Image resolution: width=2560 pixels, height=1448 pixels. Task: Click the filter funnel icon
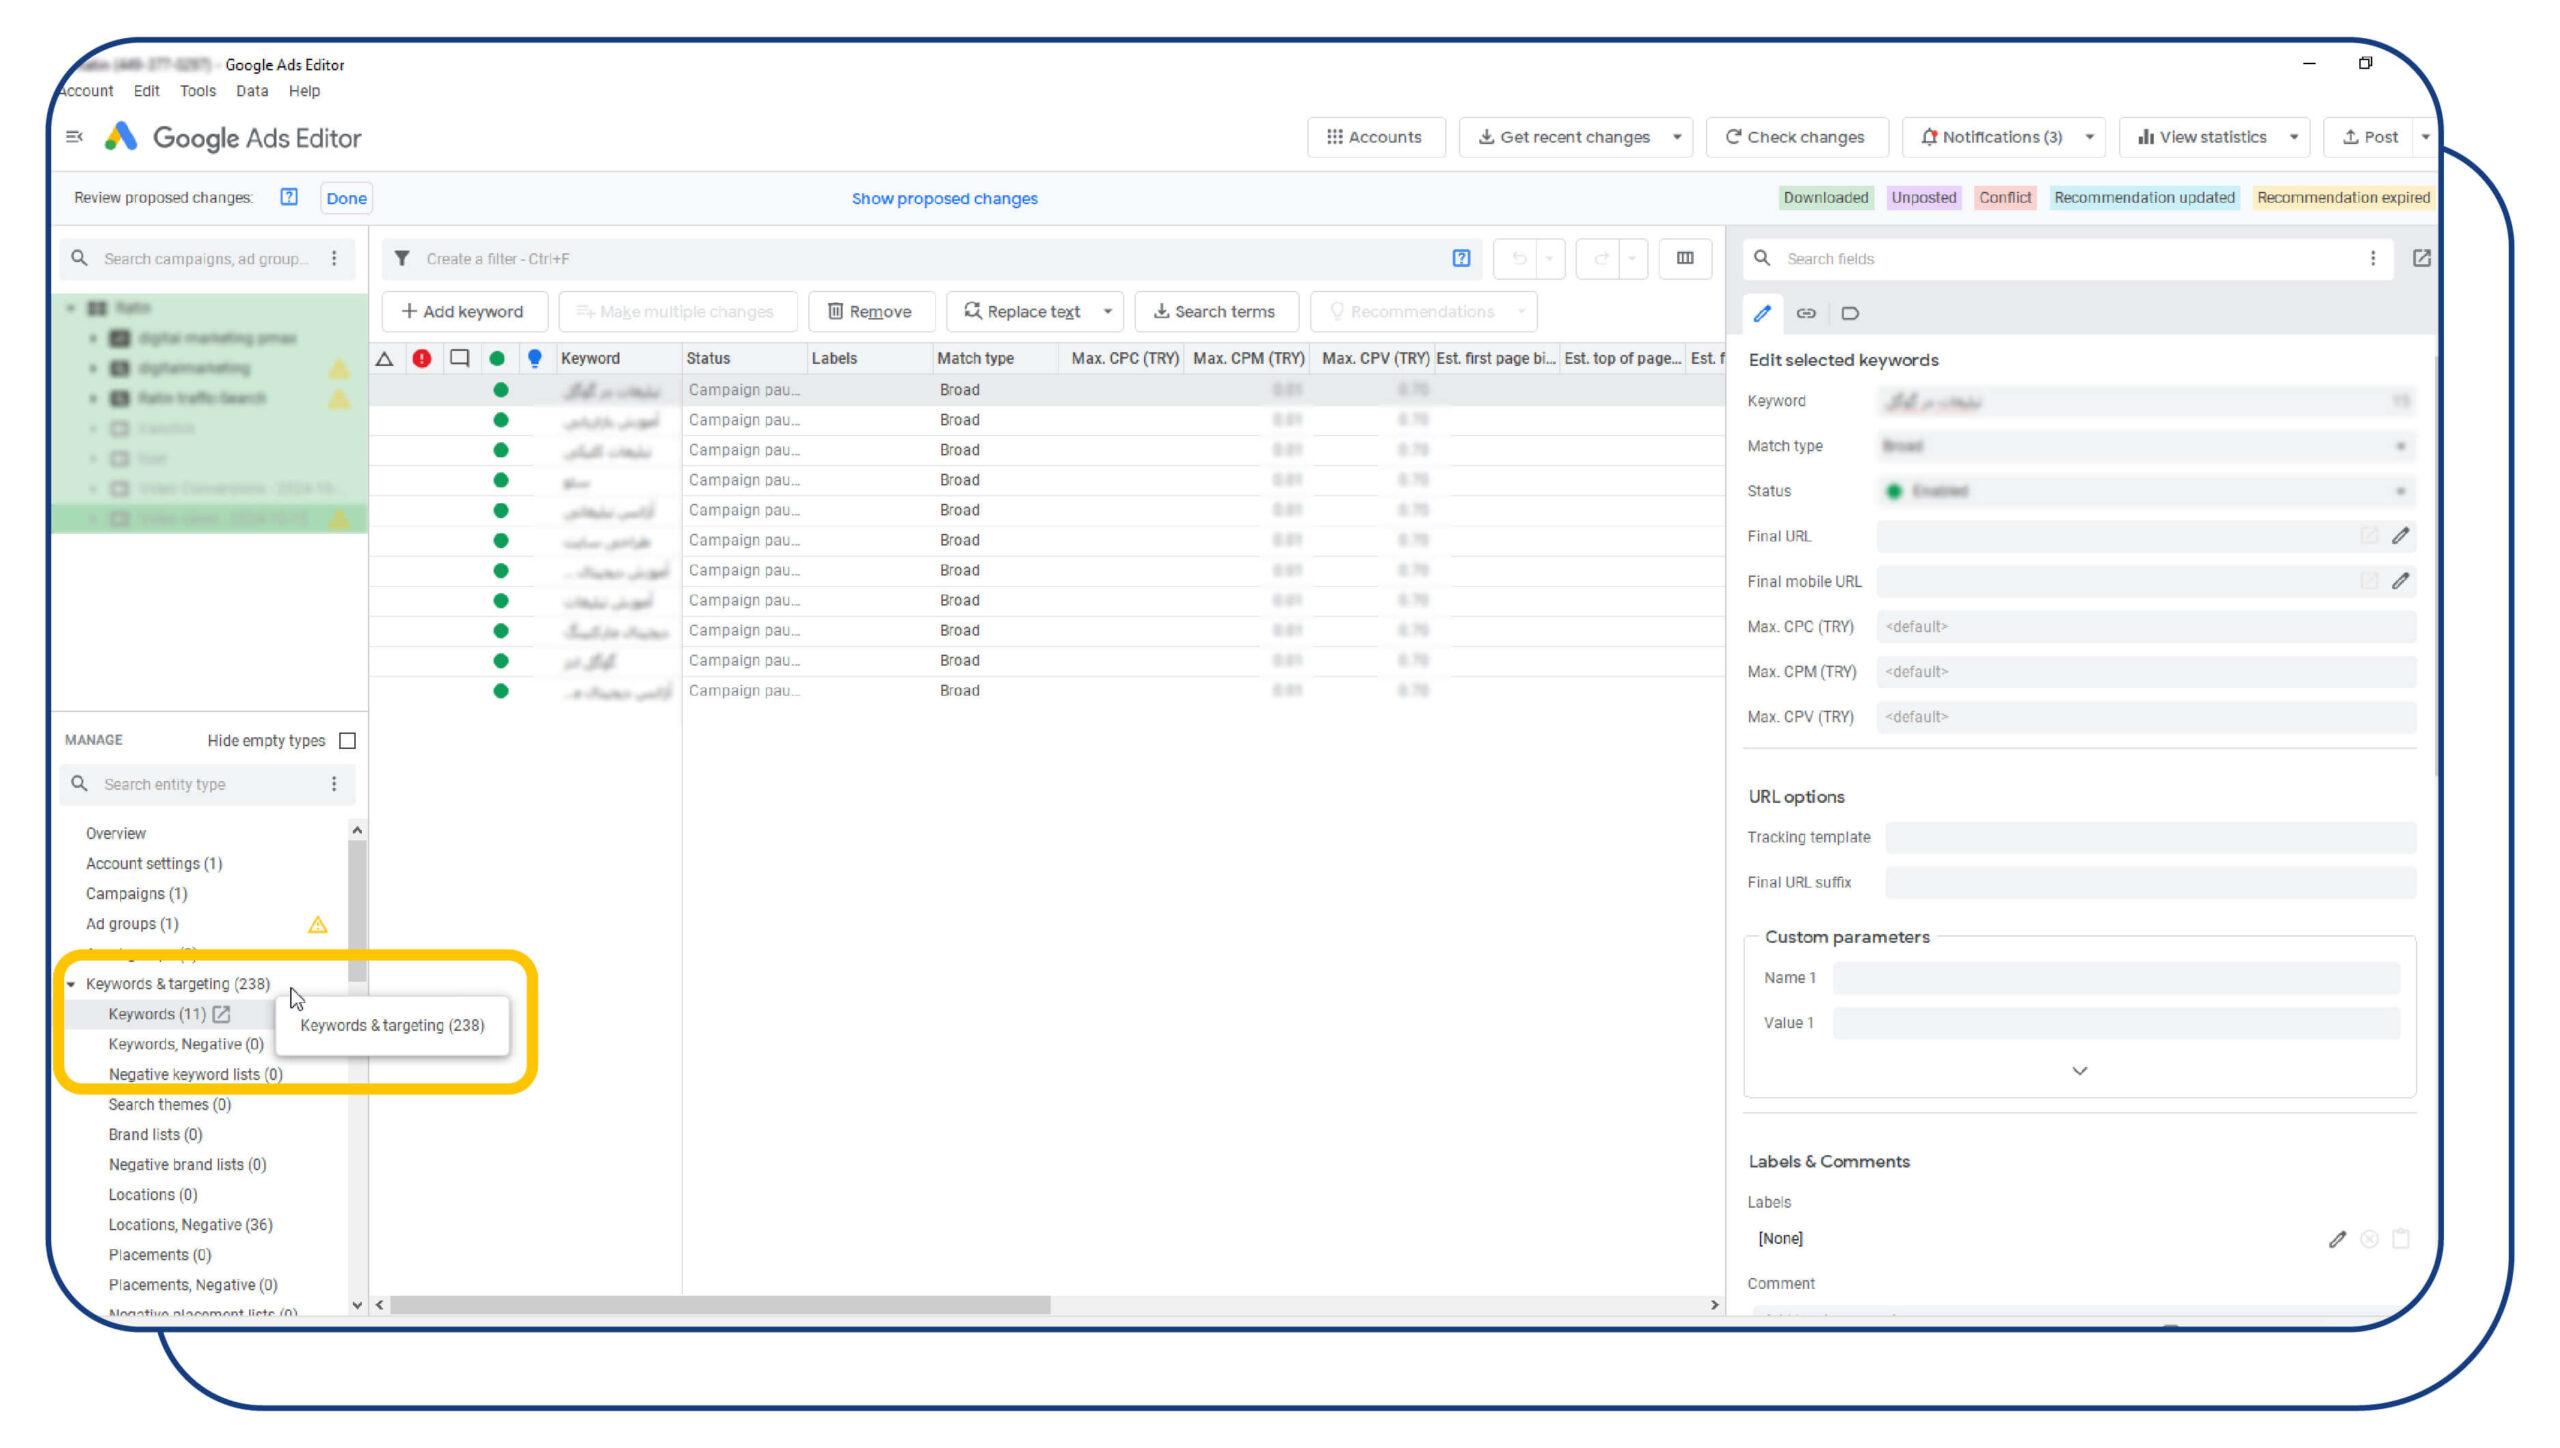402,258
